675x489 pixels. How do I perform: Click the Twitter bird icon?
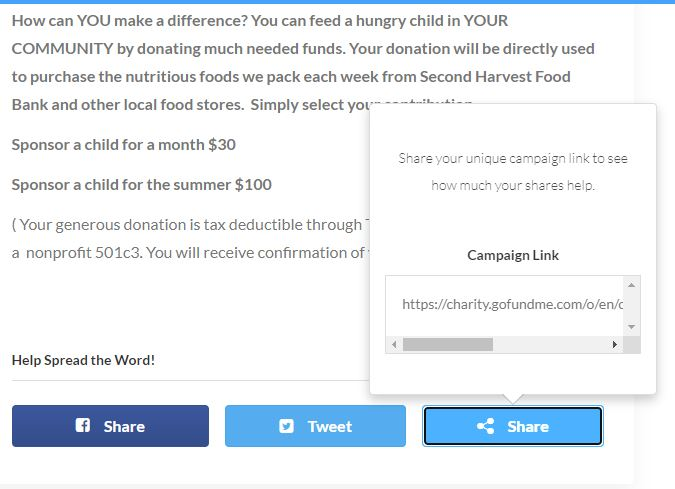(287, 426)
